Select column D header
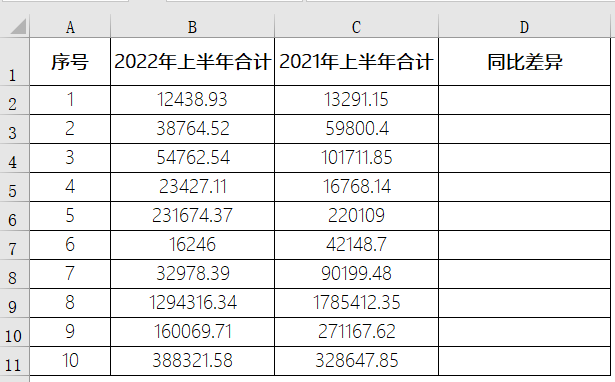This screenshot has height=382, width=615. click(524, 27)
